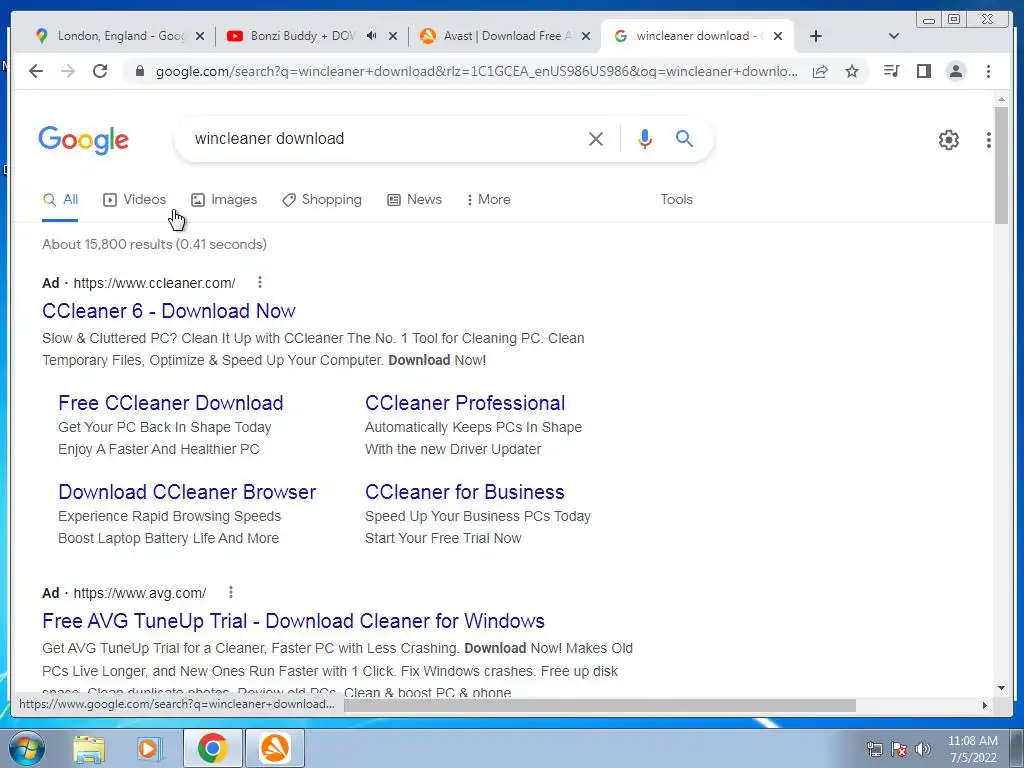Click the Chrome icon in taskbar

212,748
